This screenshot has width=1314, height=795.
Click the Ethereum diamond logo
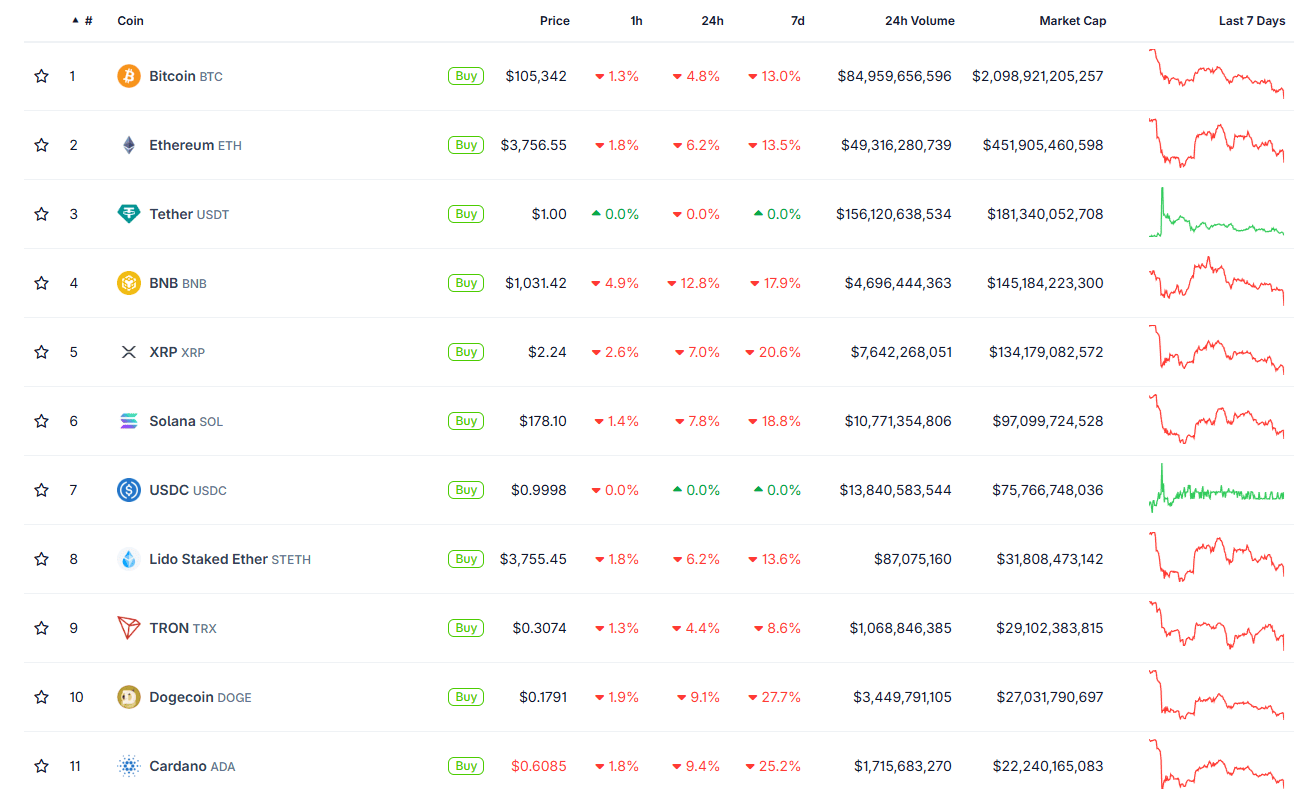point(128,144)
